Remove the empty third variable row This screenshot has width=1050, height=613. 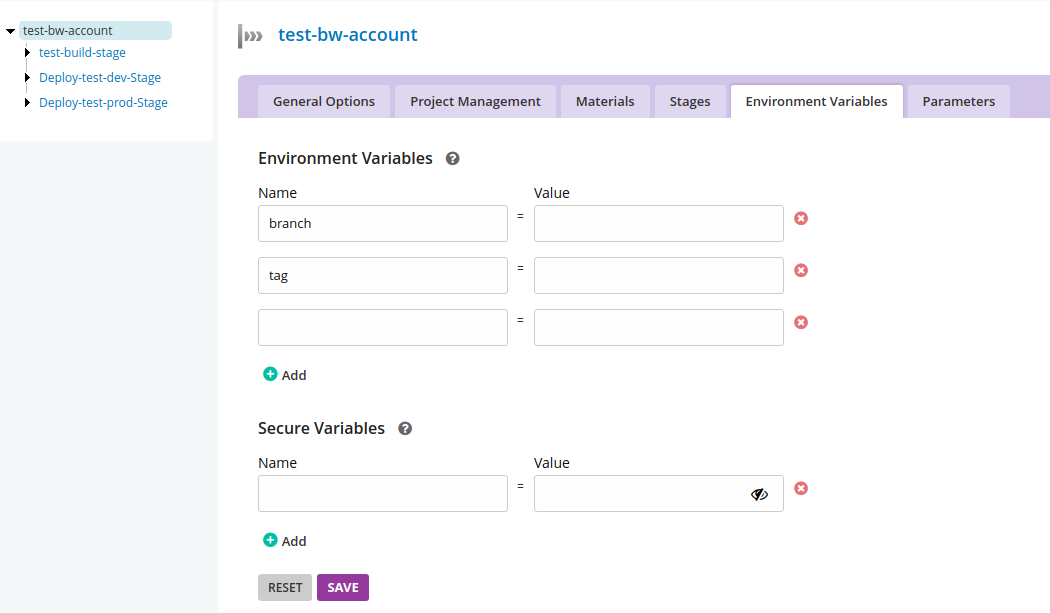click(x=801, y=322)
